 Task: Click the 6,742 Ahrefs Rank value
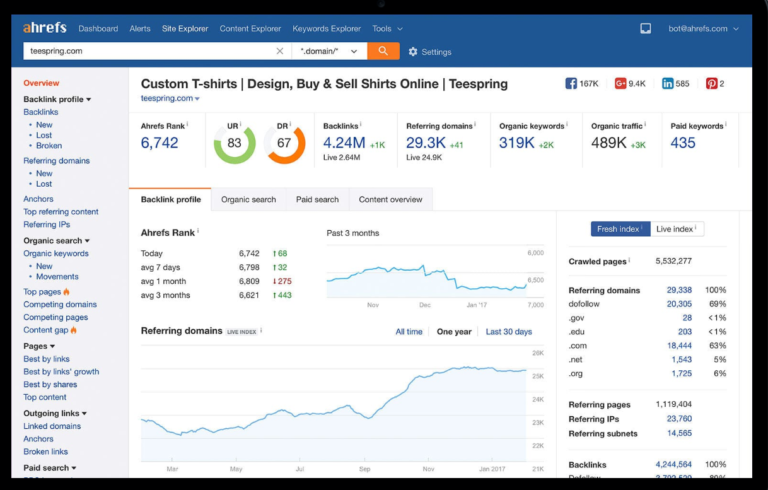click(160, 143)
